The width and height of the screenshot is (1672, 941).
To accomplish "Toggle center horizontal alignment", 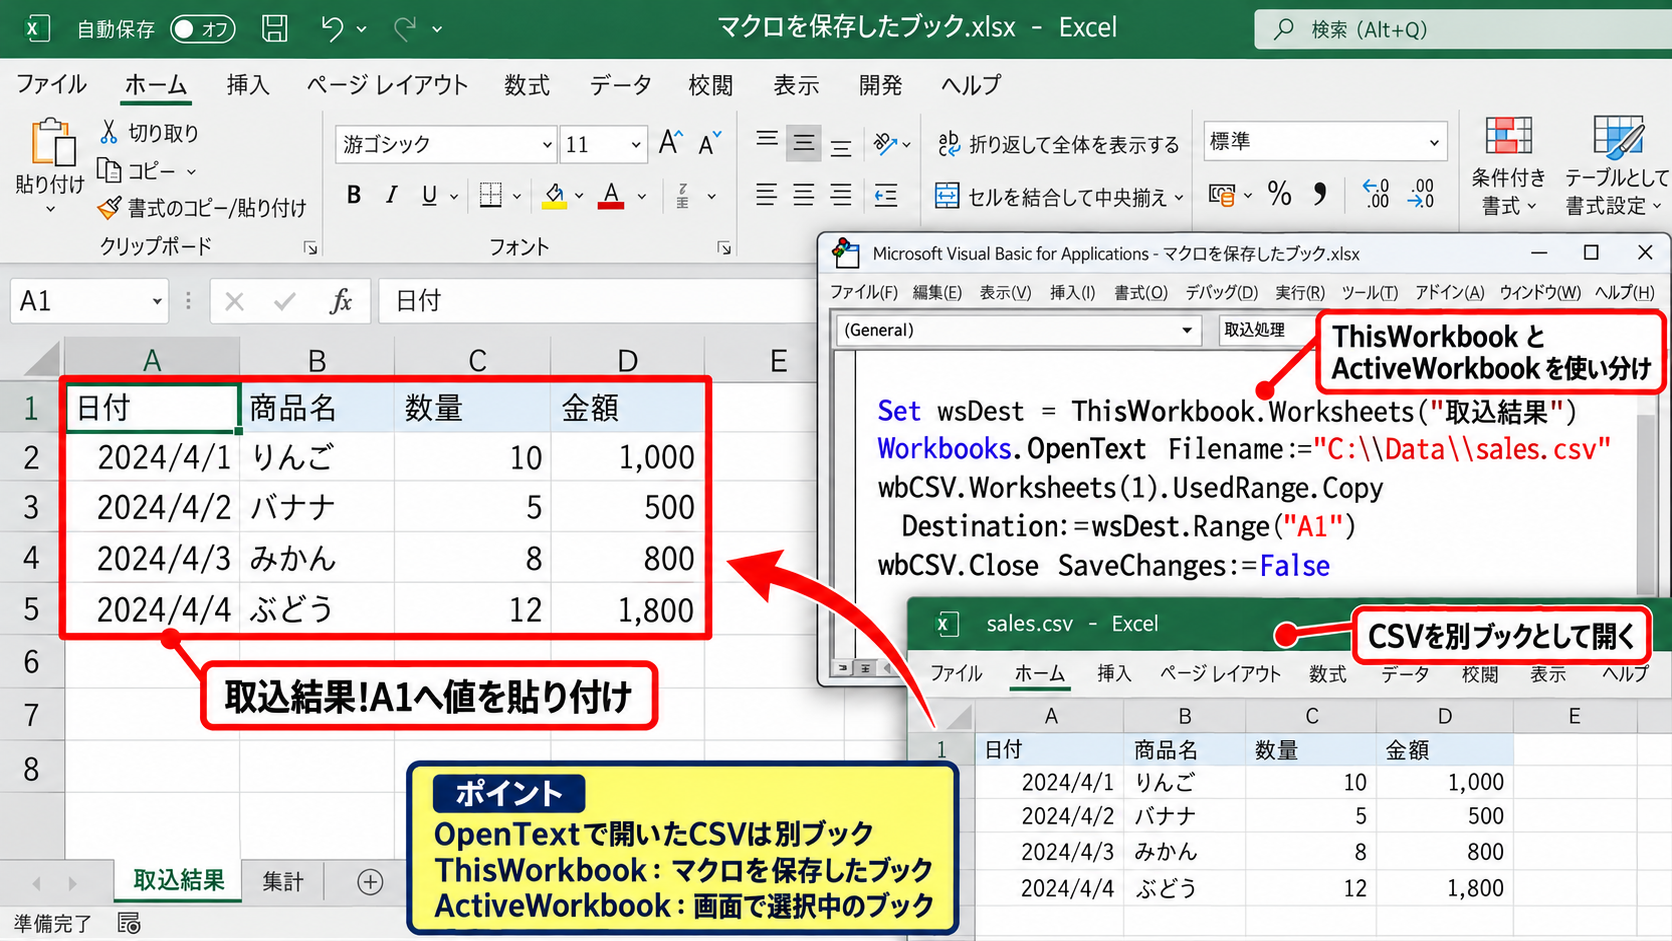I will click(x=804, y=194).
